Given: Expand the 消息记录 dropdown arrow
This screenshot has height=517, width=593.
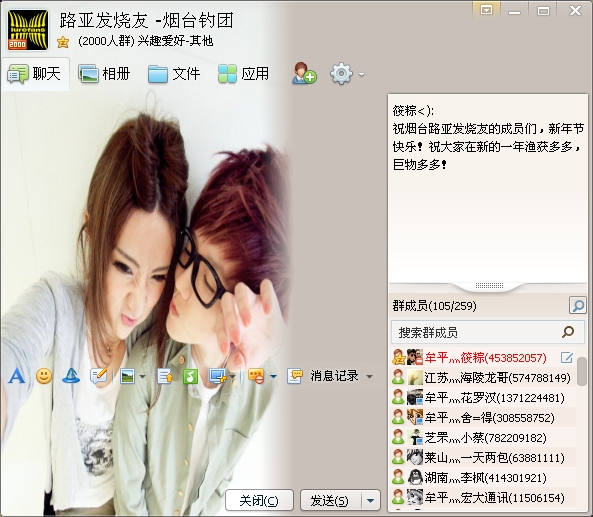Looking at the screenshot, I should point(369,377).
